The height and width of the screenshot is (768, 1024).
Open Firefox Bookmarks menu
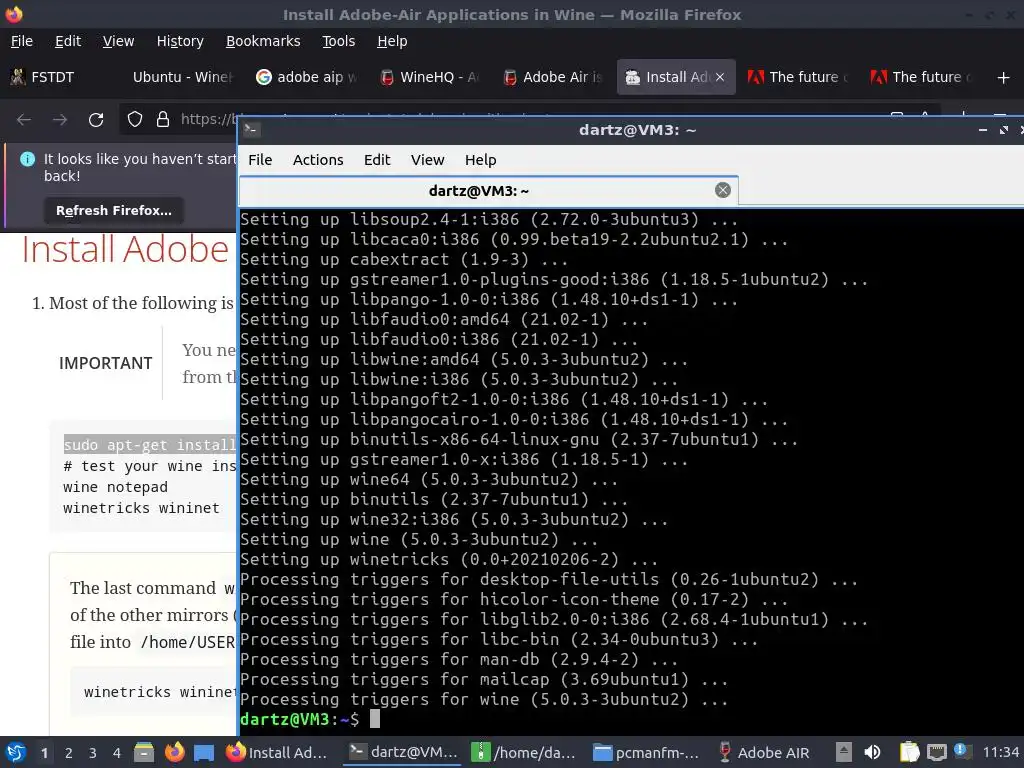[x=263, y=41]
